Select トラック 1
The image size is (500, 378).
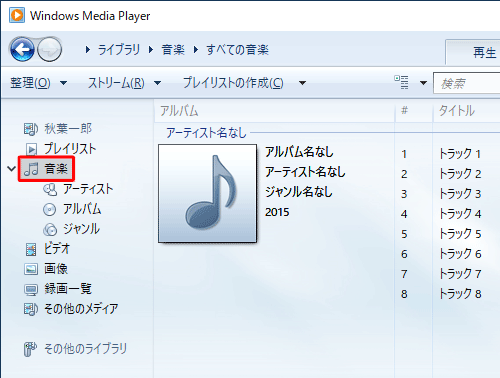point(460,154)
